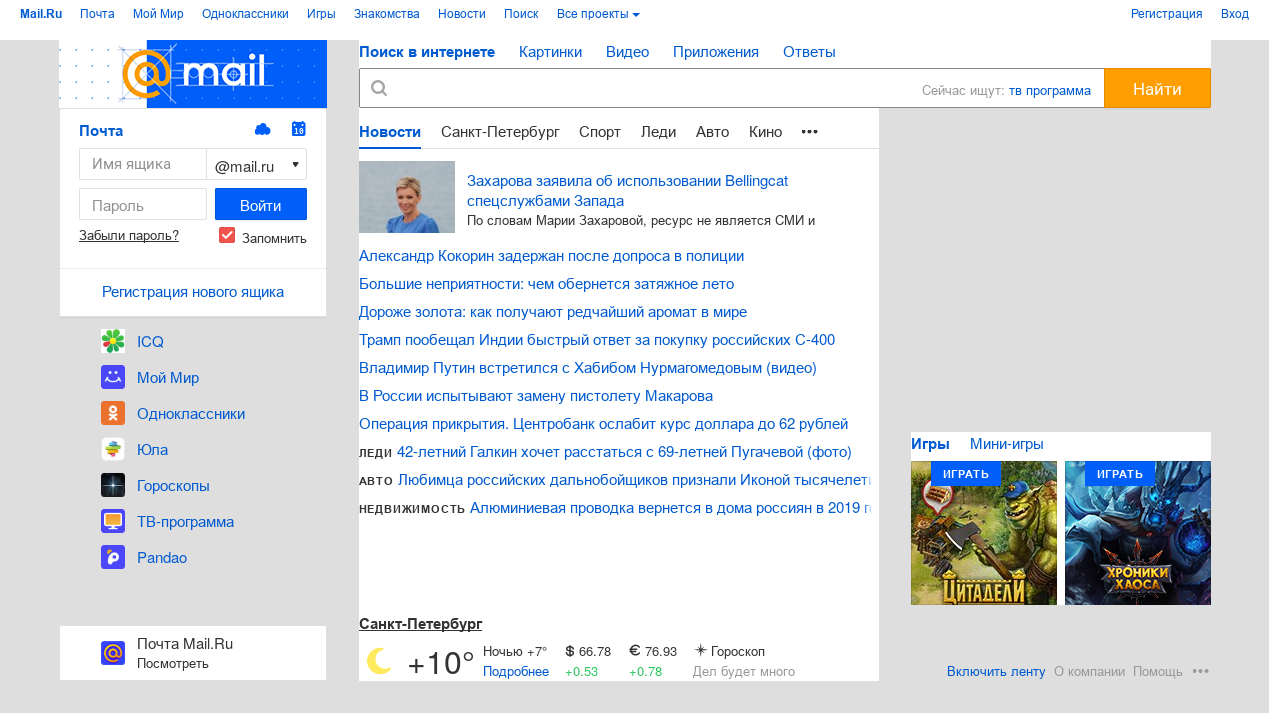
Task: Click the euro currency sign
Action: coord(635,651)
